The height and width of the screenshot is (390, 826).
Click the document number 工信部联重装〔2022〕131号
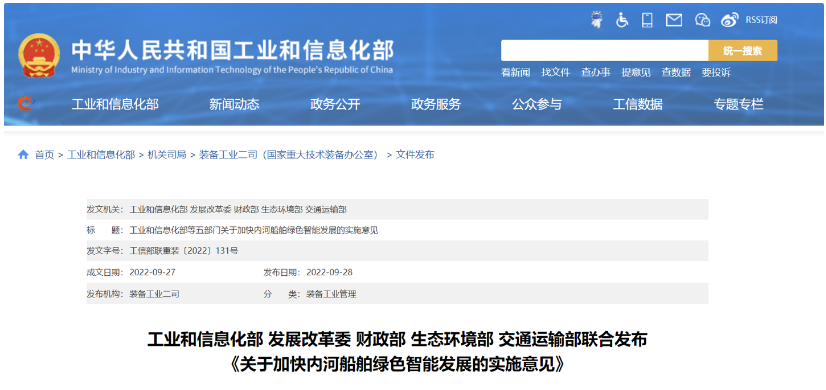(x=184, y=251)
